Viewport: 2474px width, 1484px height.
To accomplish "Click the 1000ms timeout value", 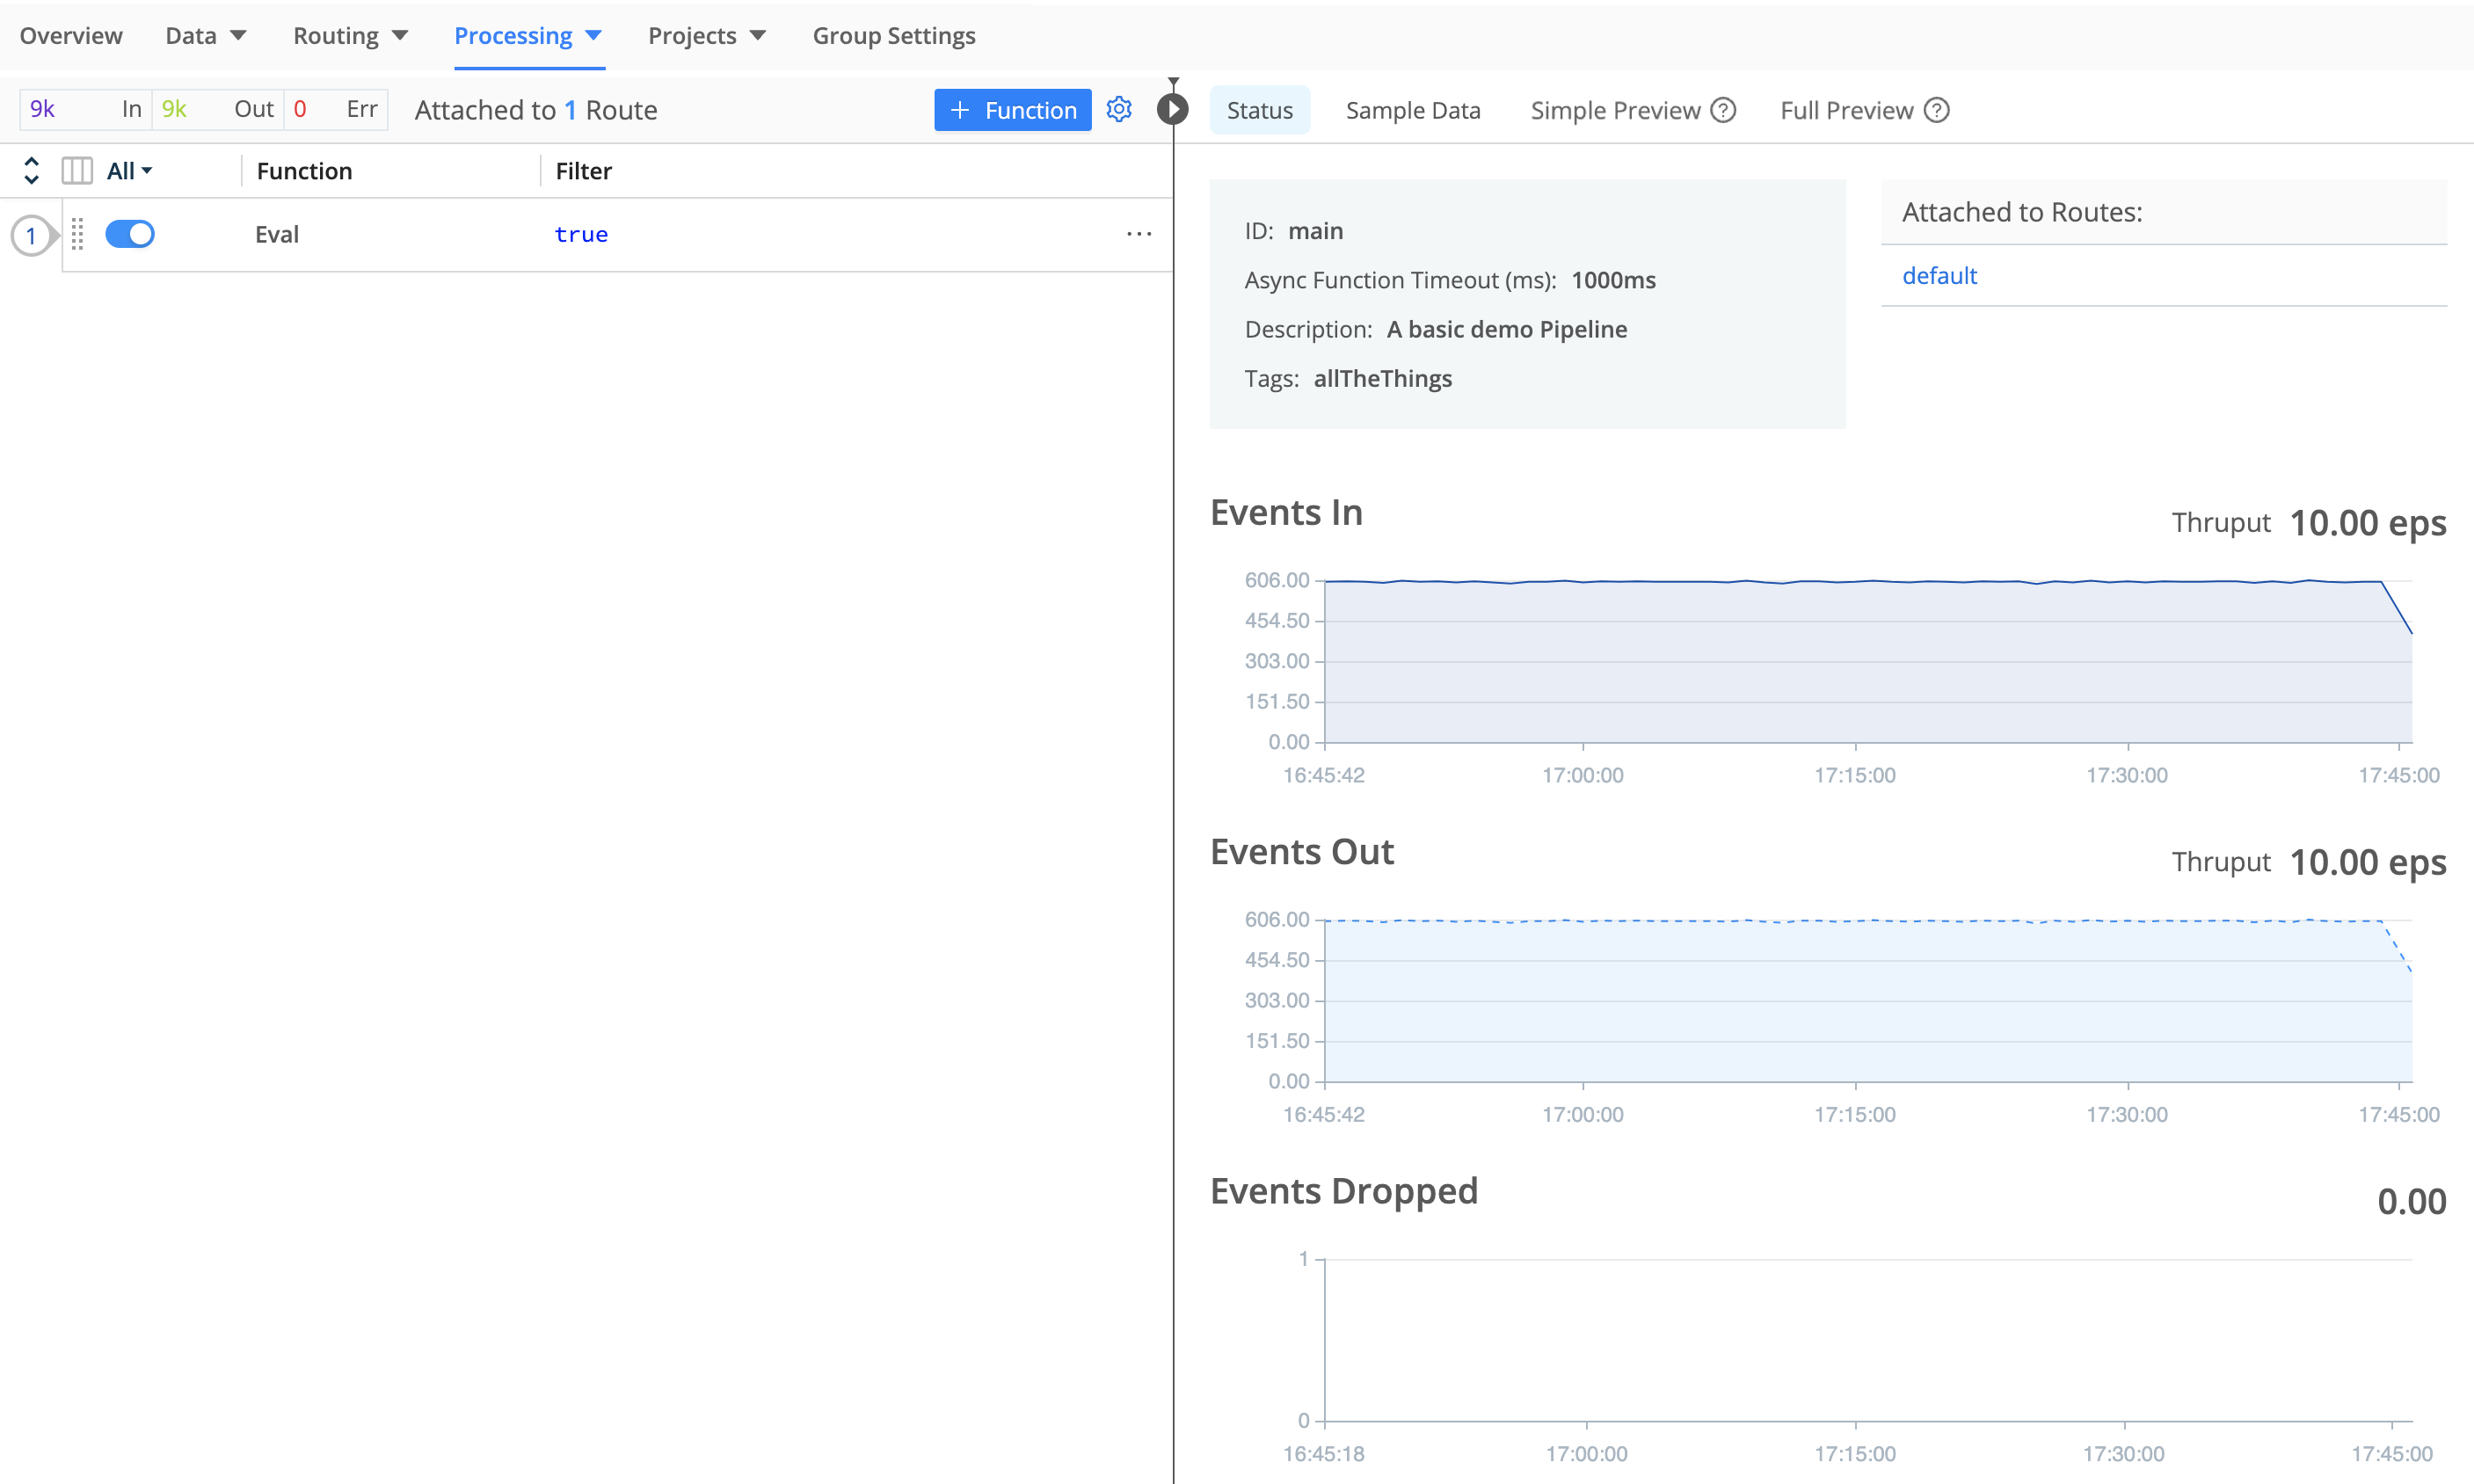I will [x=1613, y=280].
